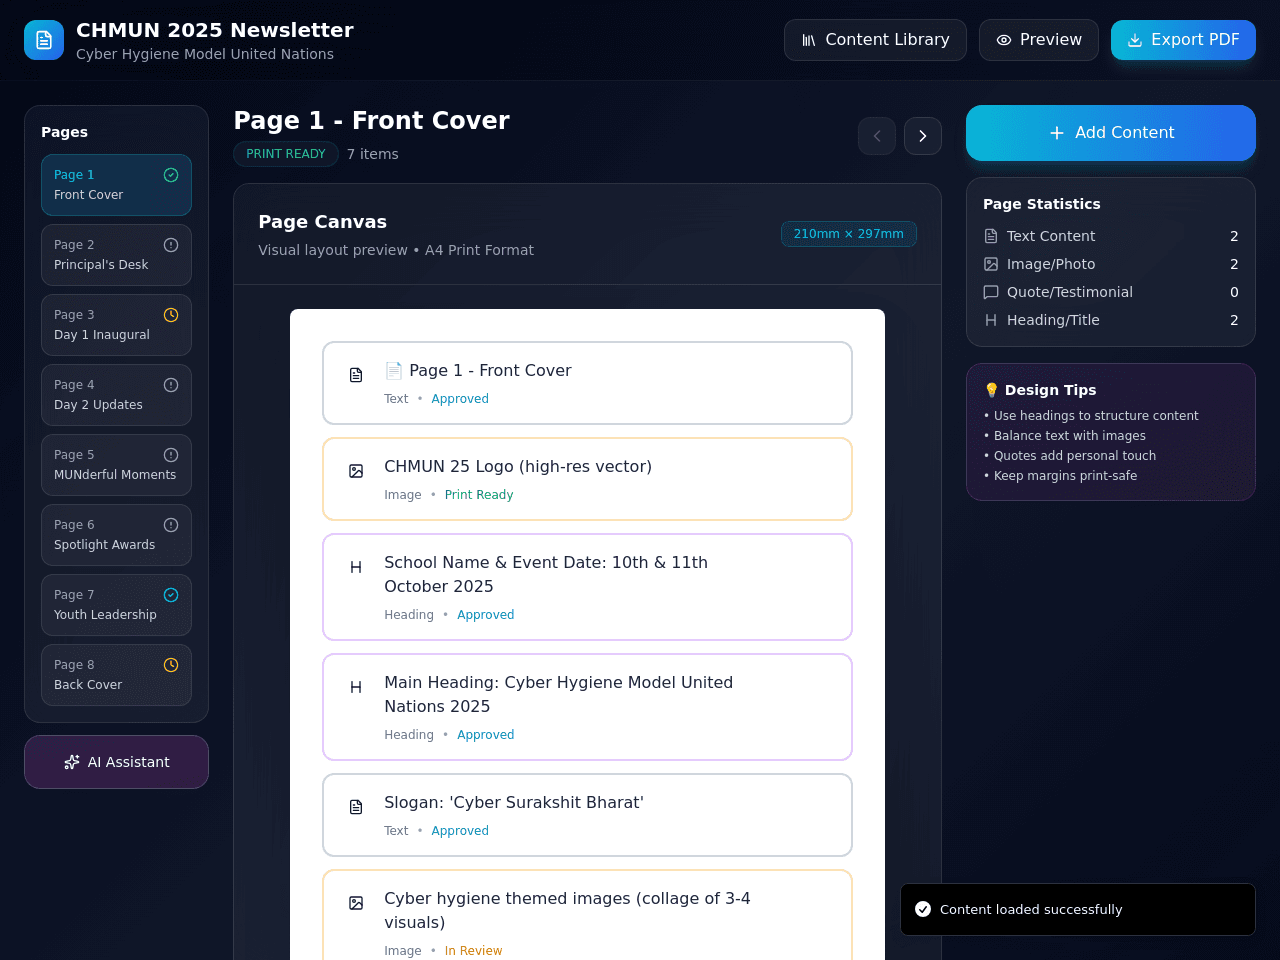Click the heading icon on Main Heading card
Image resolution: width=1280 pixels, height=960 pixels.
pos(356,687)
